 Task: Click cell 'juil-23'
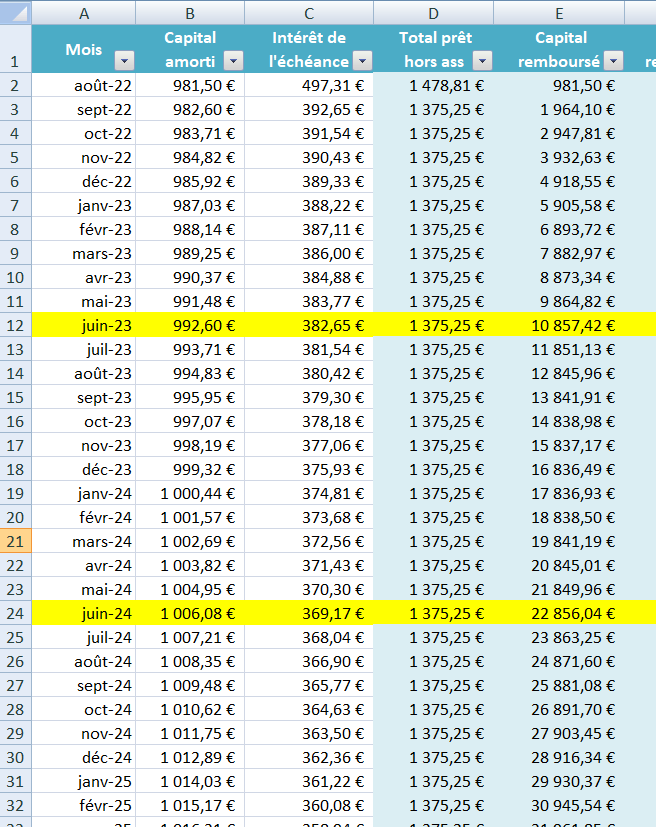(84, 350)
